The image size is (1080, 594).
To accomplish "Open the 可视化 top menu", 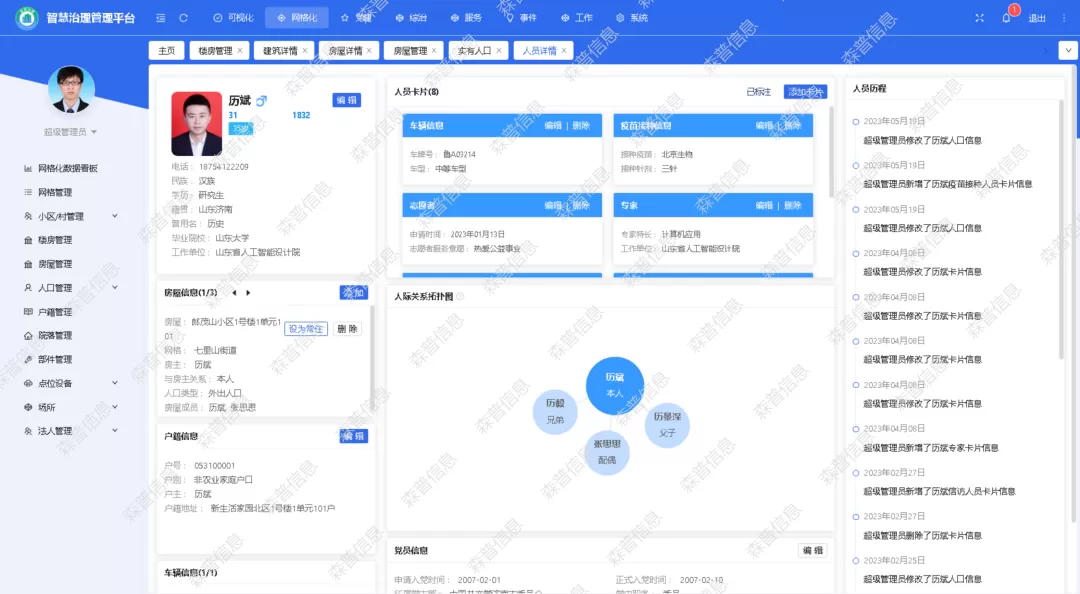I will [x=232, y=18].
